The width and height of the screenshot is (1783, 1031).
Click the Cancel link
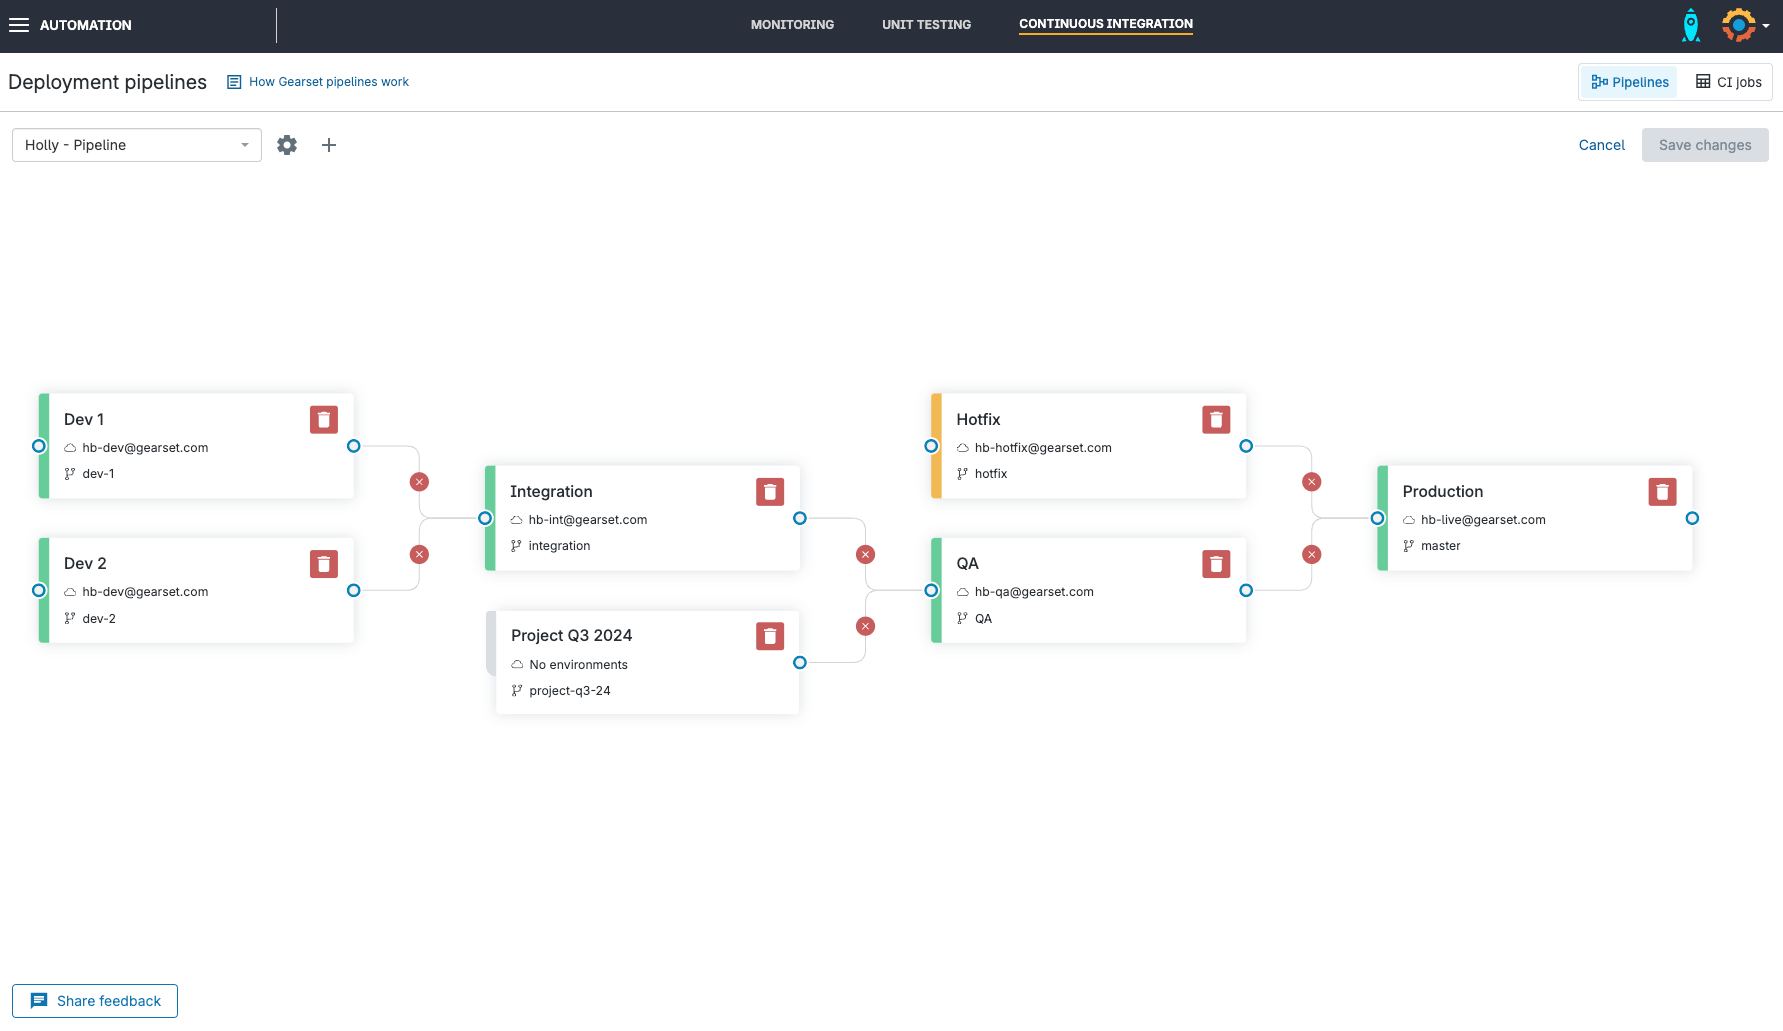[1601, 145]
